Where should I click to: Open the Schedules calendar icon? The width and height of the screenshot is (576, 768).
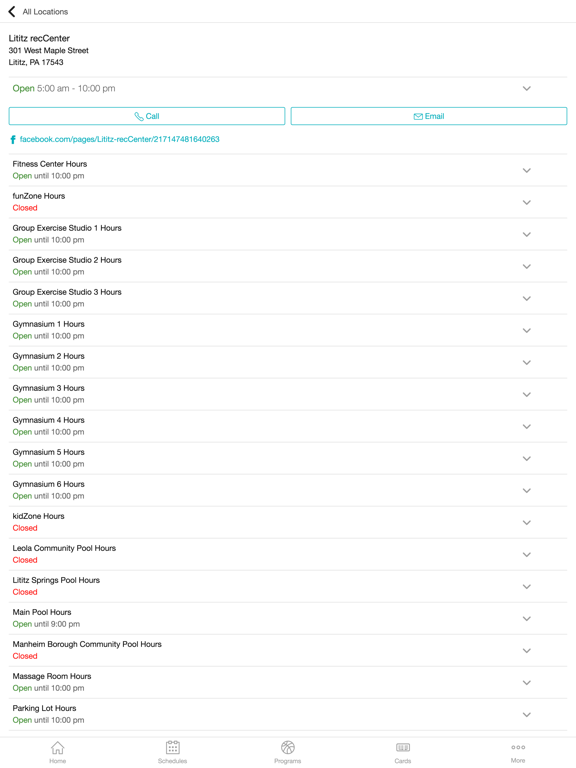pyautogui.click(x=172, y=747)
